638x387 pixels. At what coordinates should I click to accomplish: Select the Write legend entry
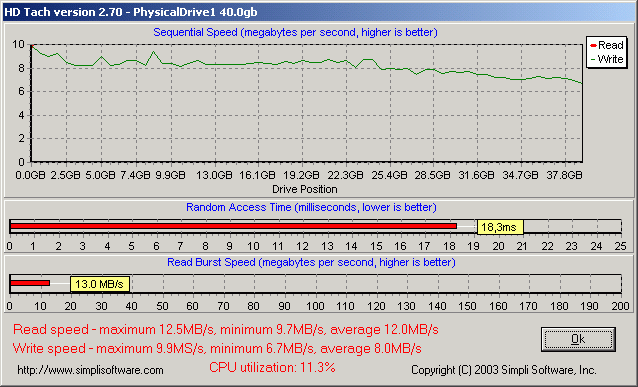[x=607, y=59]
